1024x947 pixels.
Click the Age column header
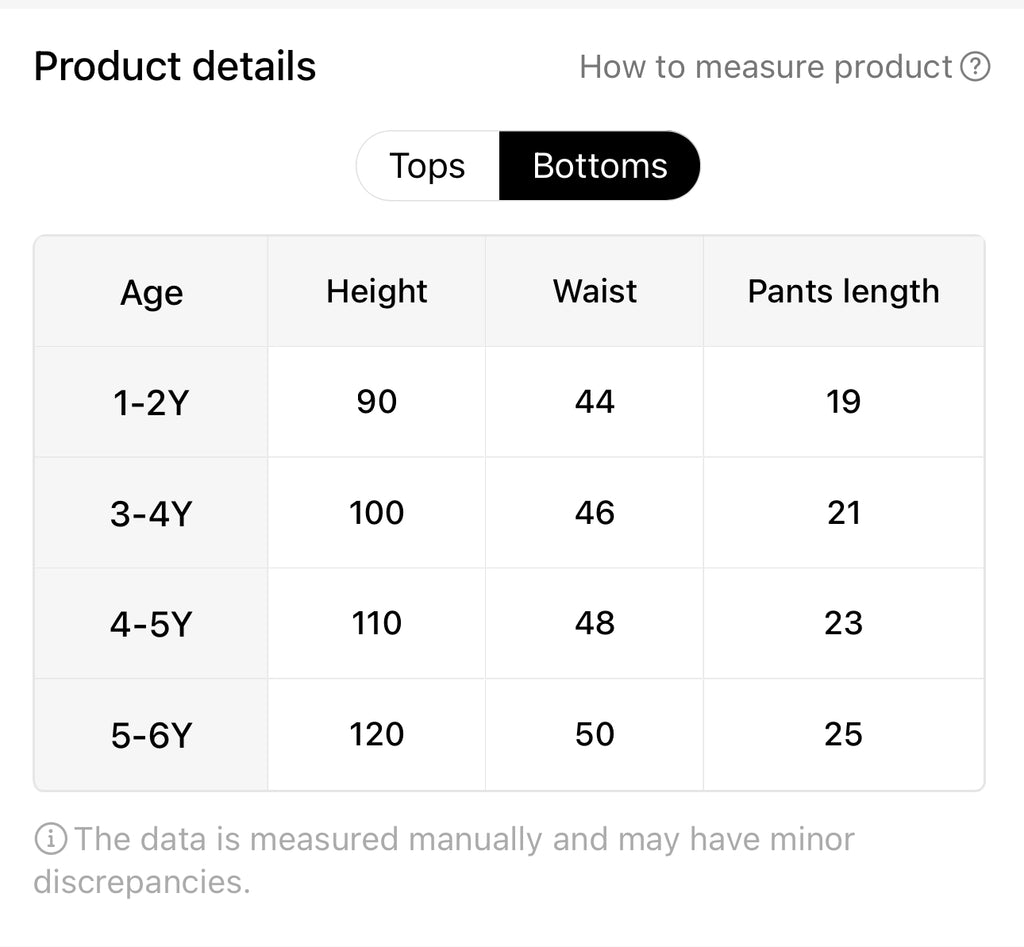pos(151,293)
